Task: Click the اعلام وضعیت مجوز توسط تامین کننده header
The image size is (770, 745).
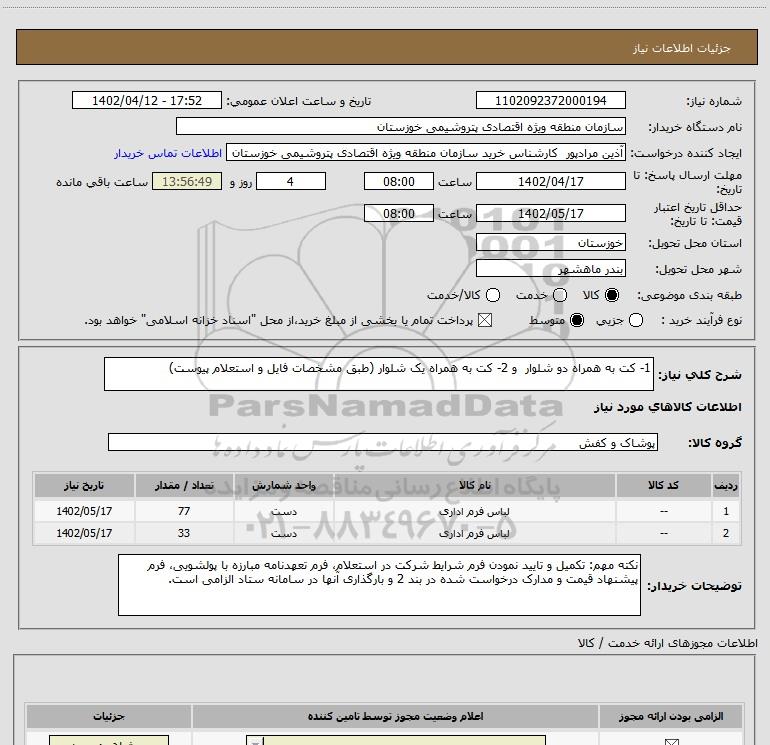Action: pyautogui.click(x=395, y=717)
